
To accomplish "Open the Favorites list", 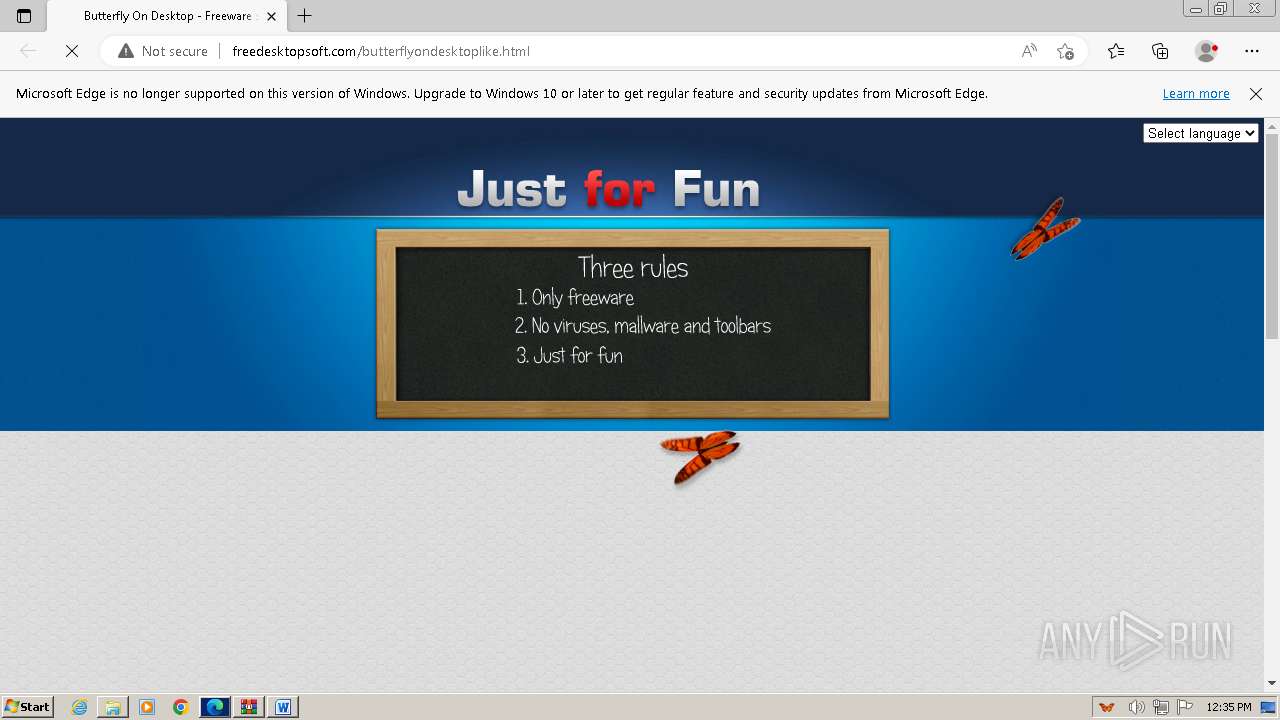I will [1116, 51].
